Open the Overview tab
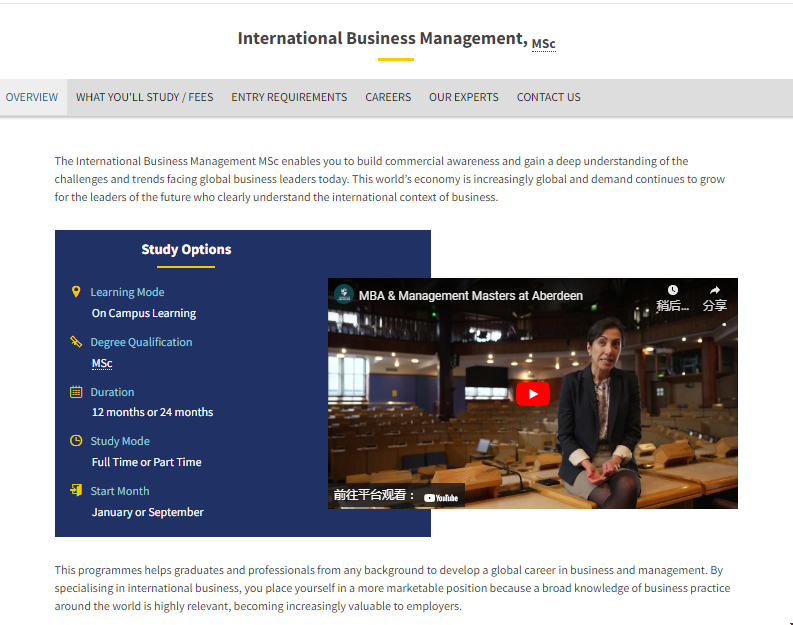 click(32, 97)
